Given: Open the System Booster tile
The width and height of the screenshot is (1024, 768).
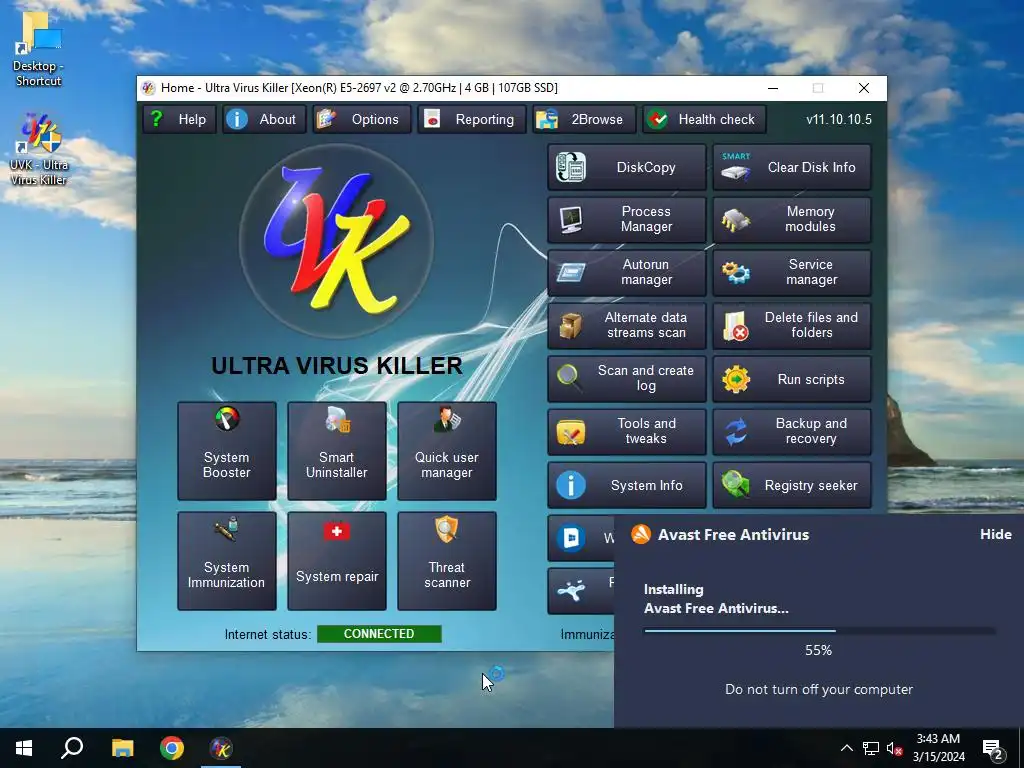Looking at the screenshot, I should [x=227, y=451].
